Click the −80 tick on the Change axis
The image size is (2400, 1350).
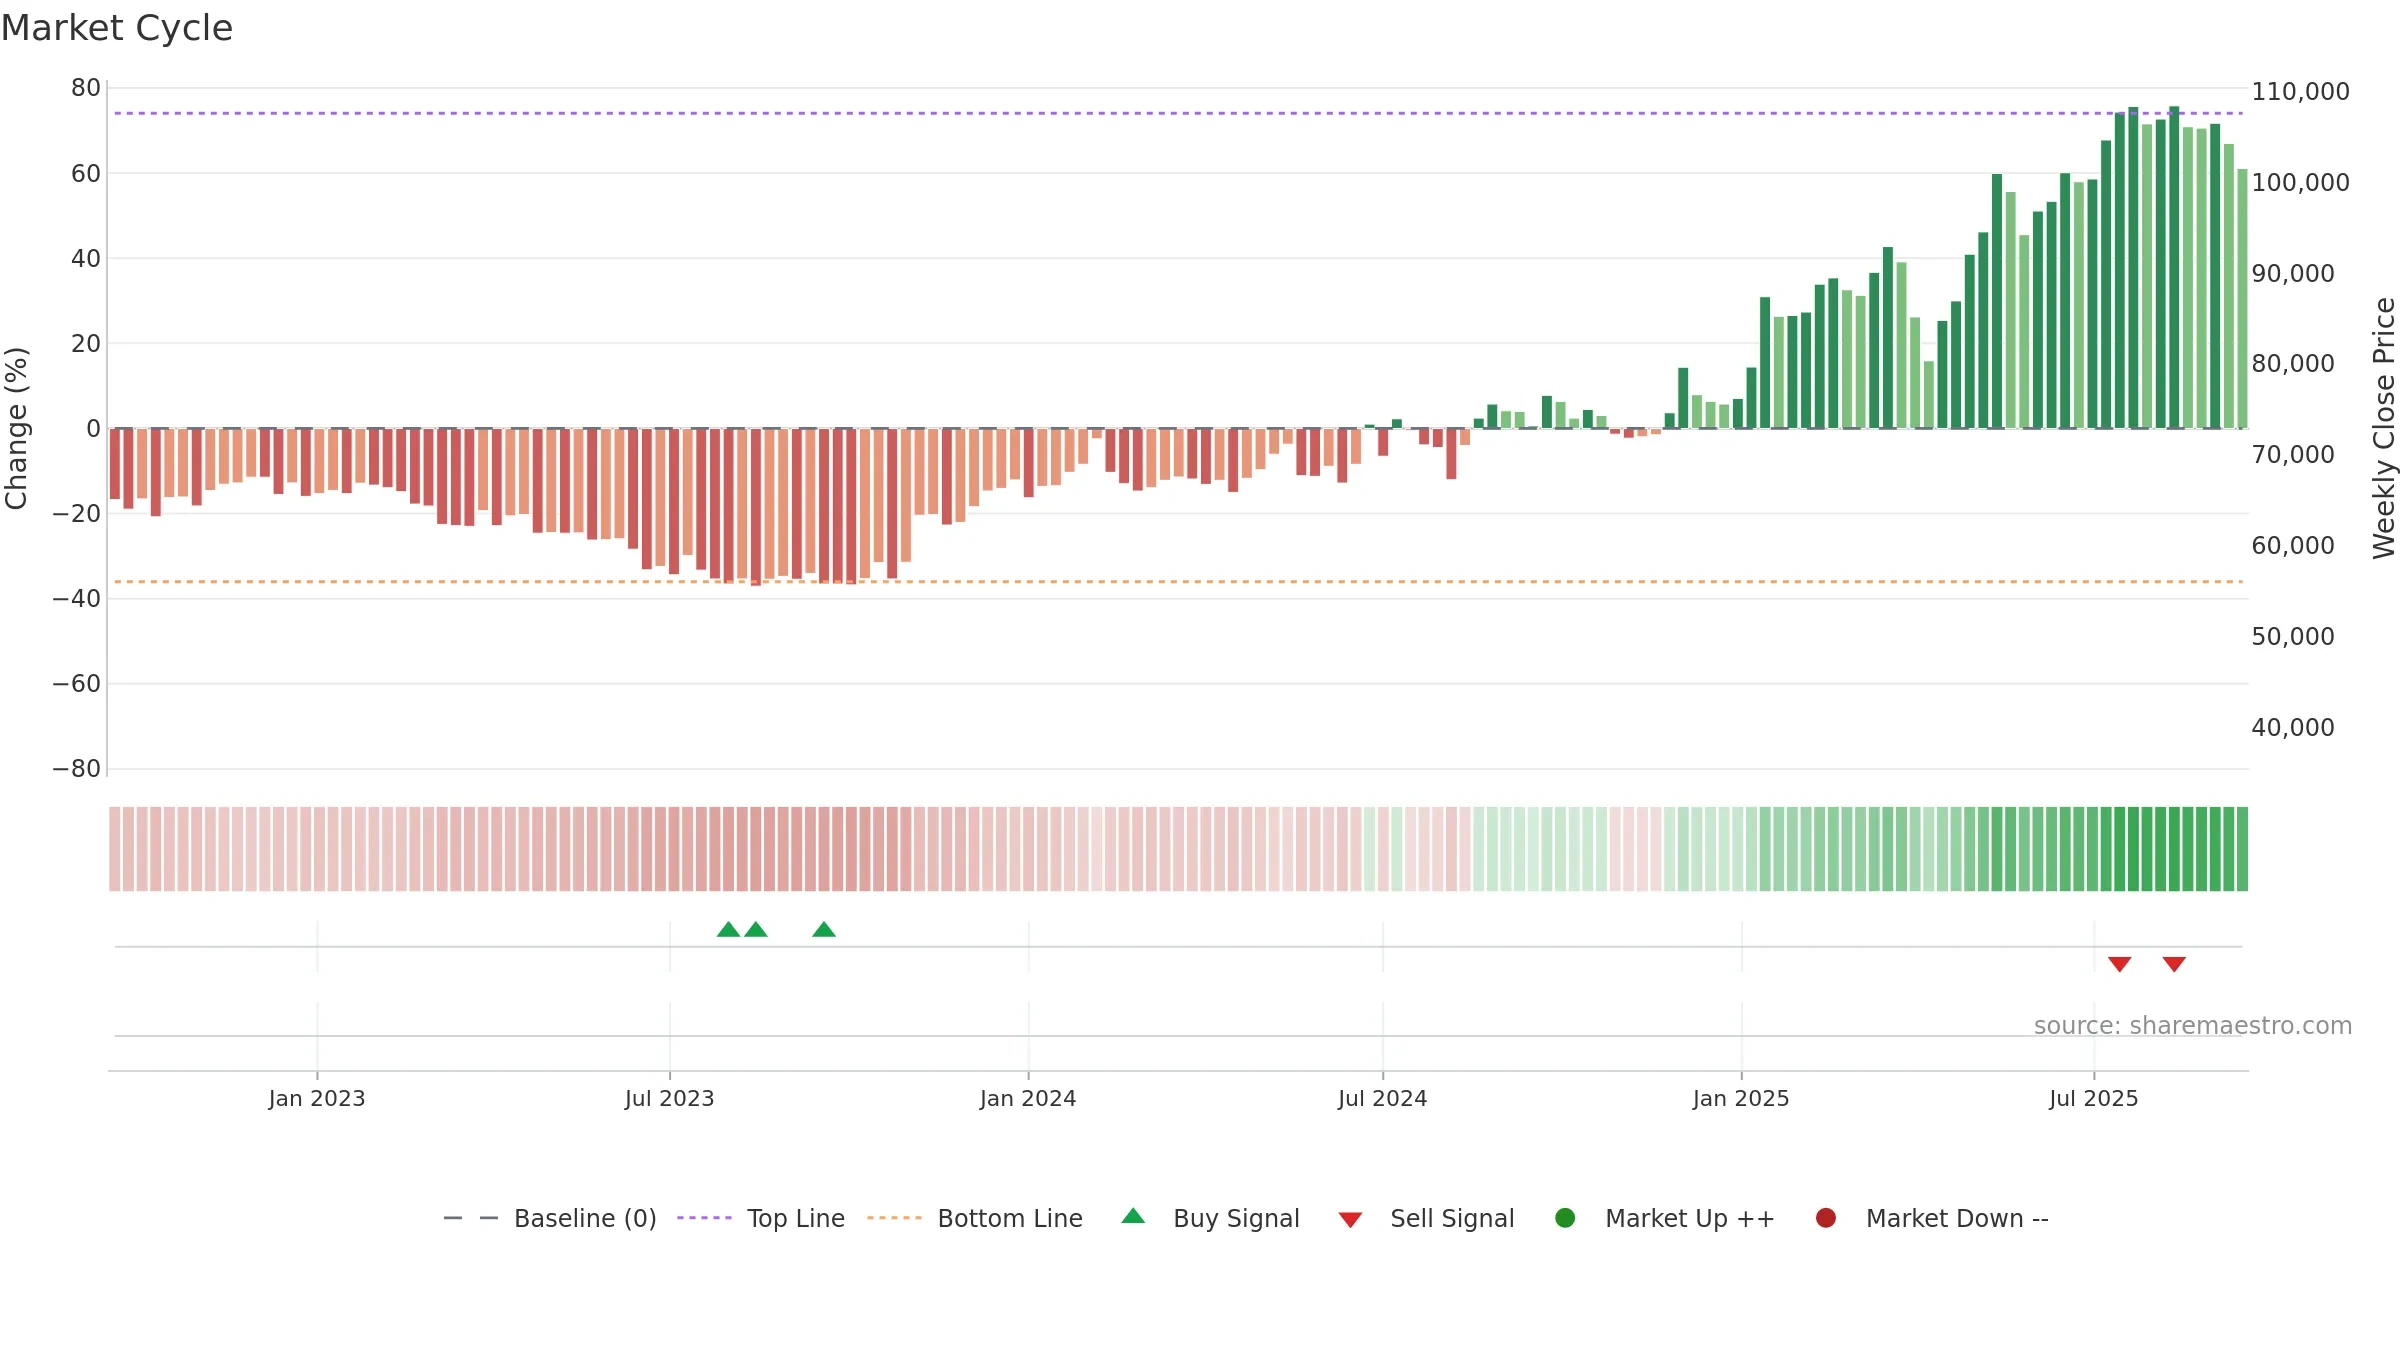[x=77, y=769]
